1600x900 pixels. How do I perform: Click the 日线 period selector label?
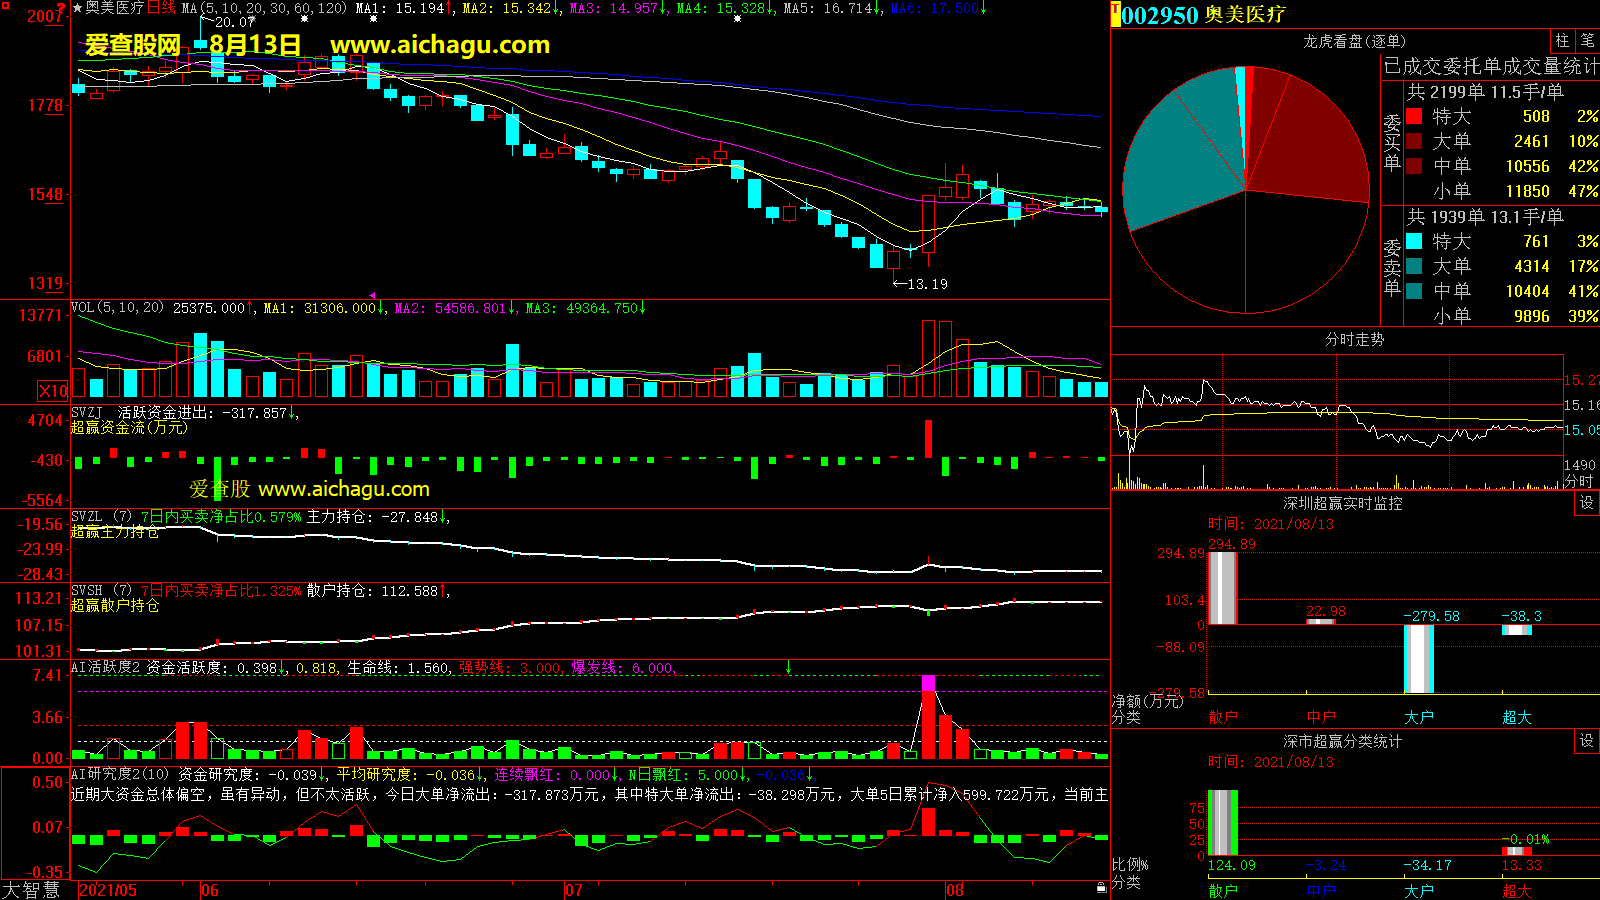coord(161,8)
